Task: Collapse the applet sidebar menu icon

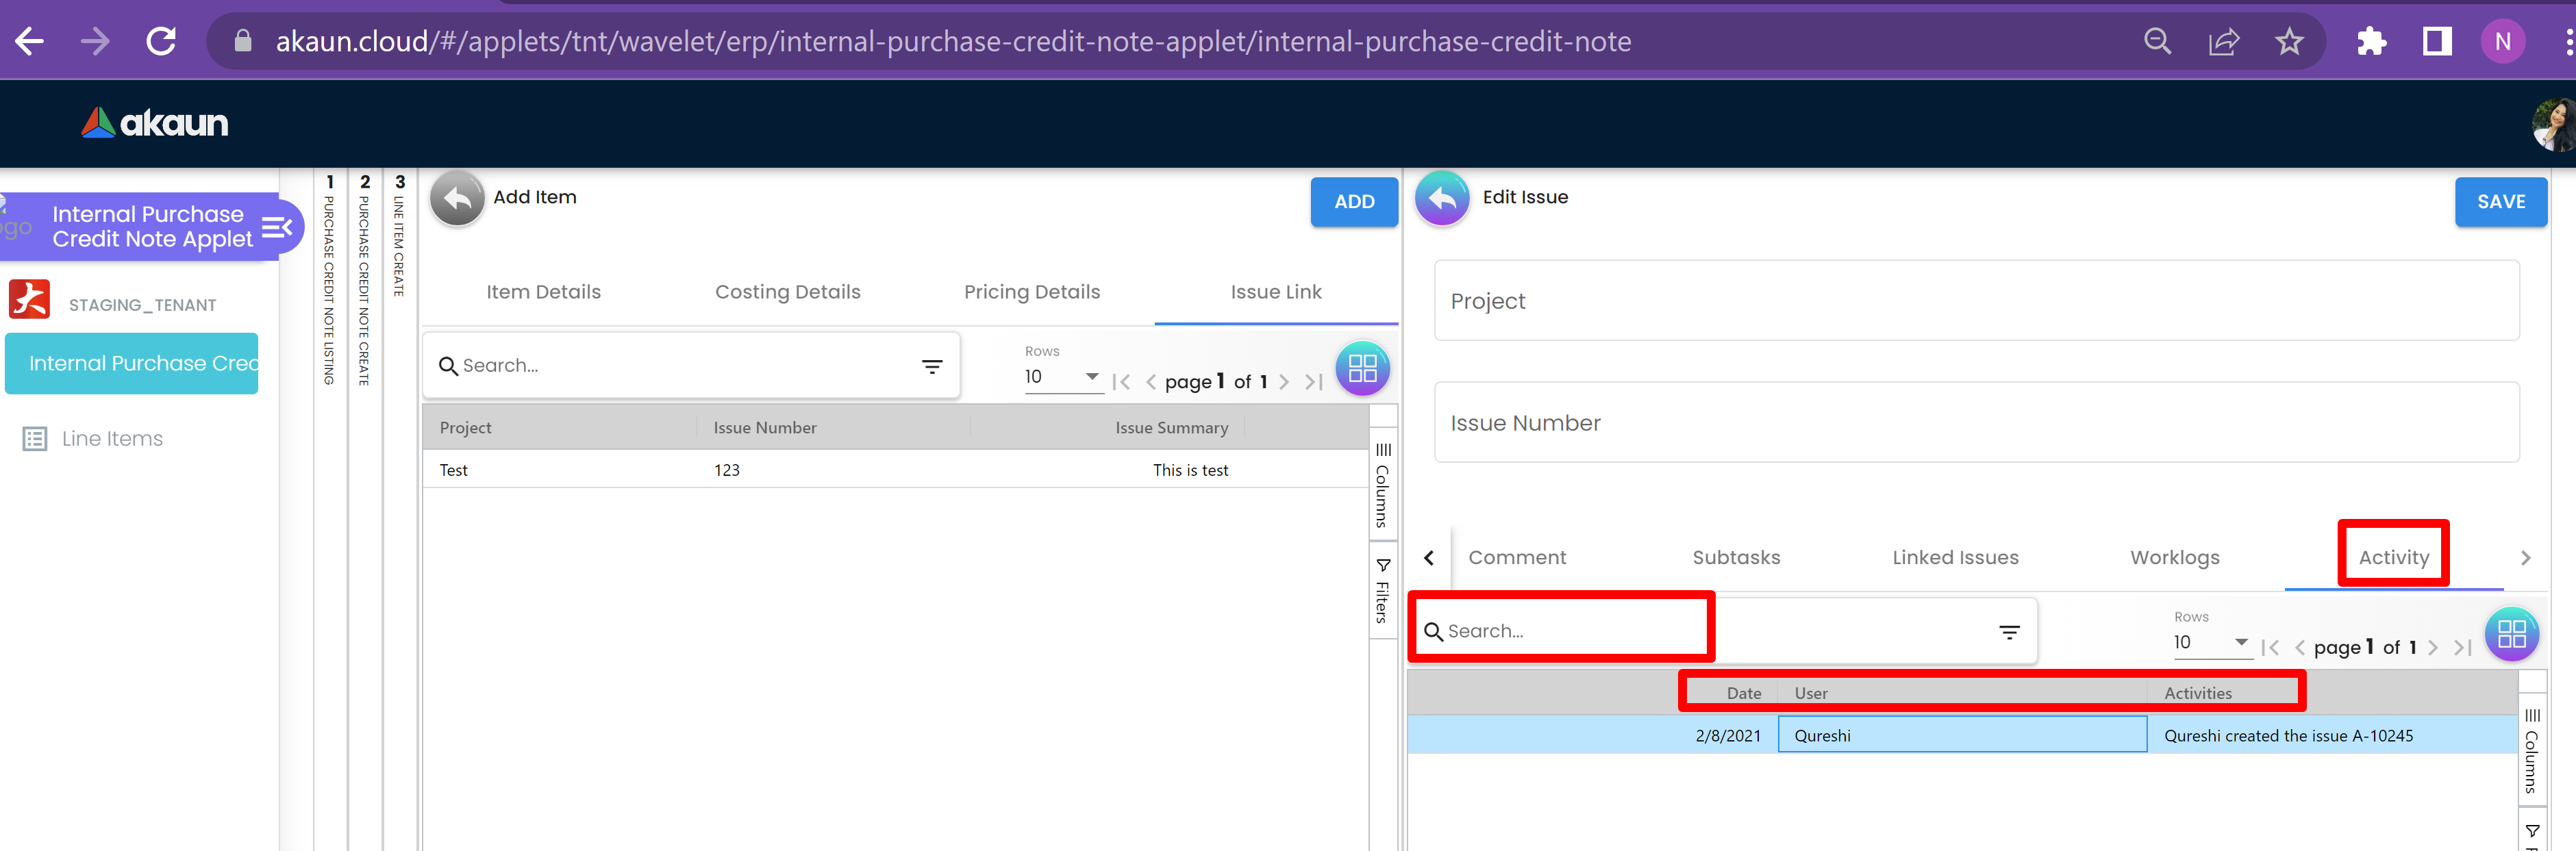Action: [x=276, y=227]
